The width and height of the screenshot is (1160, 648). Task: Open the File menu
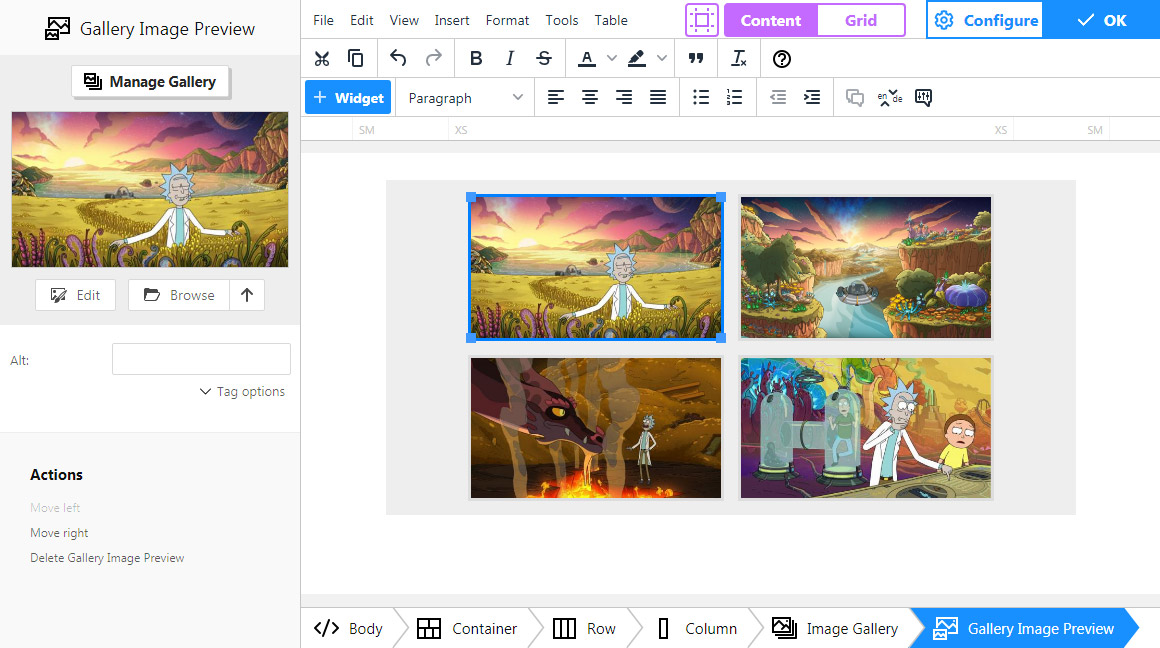[x=323, y=20]
